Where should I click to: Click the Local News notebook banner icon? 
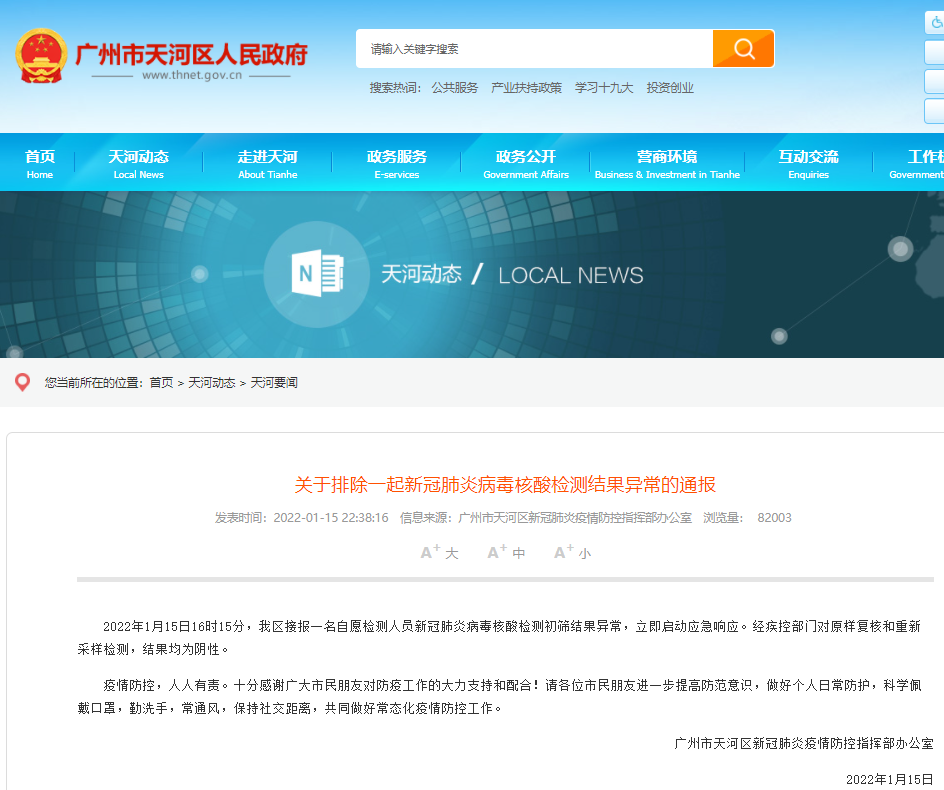coord(317,274)
